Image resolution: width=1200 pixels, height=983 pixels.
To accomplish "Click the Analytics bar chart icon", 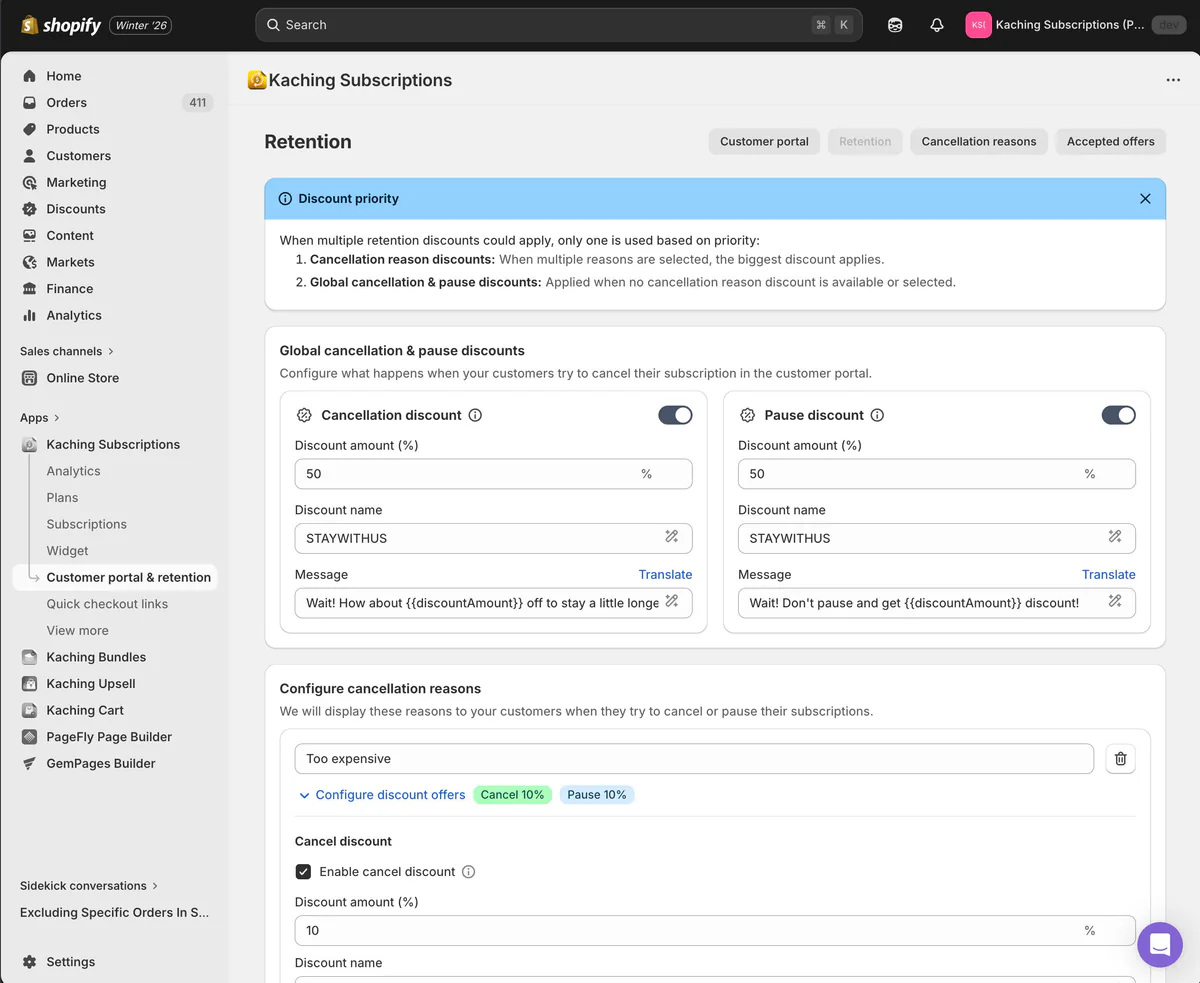I will [x=29, y=315].
